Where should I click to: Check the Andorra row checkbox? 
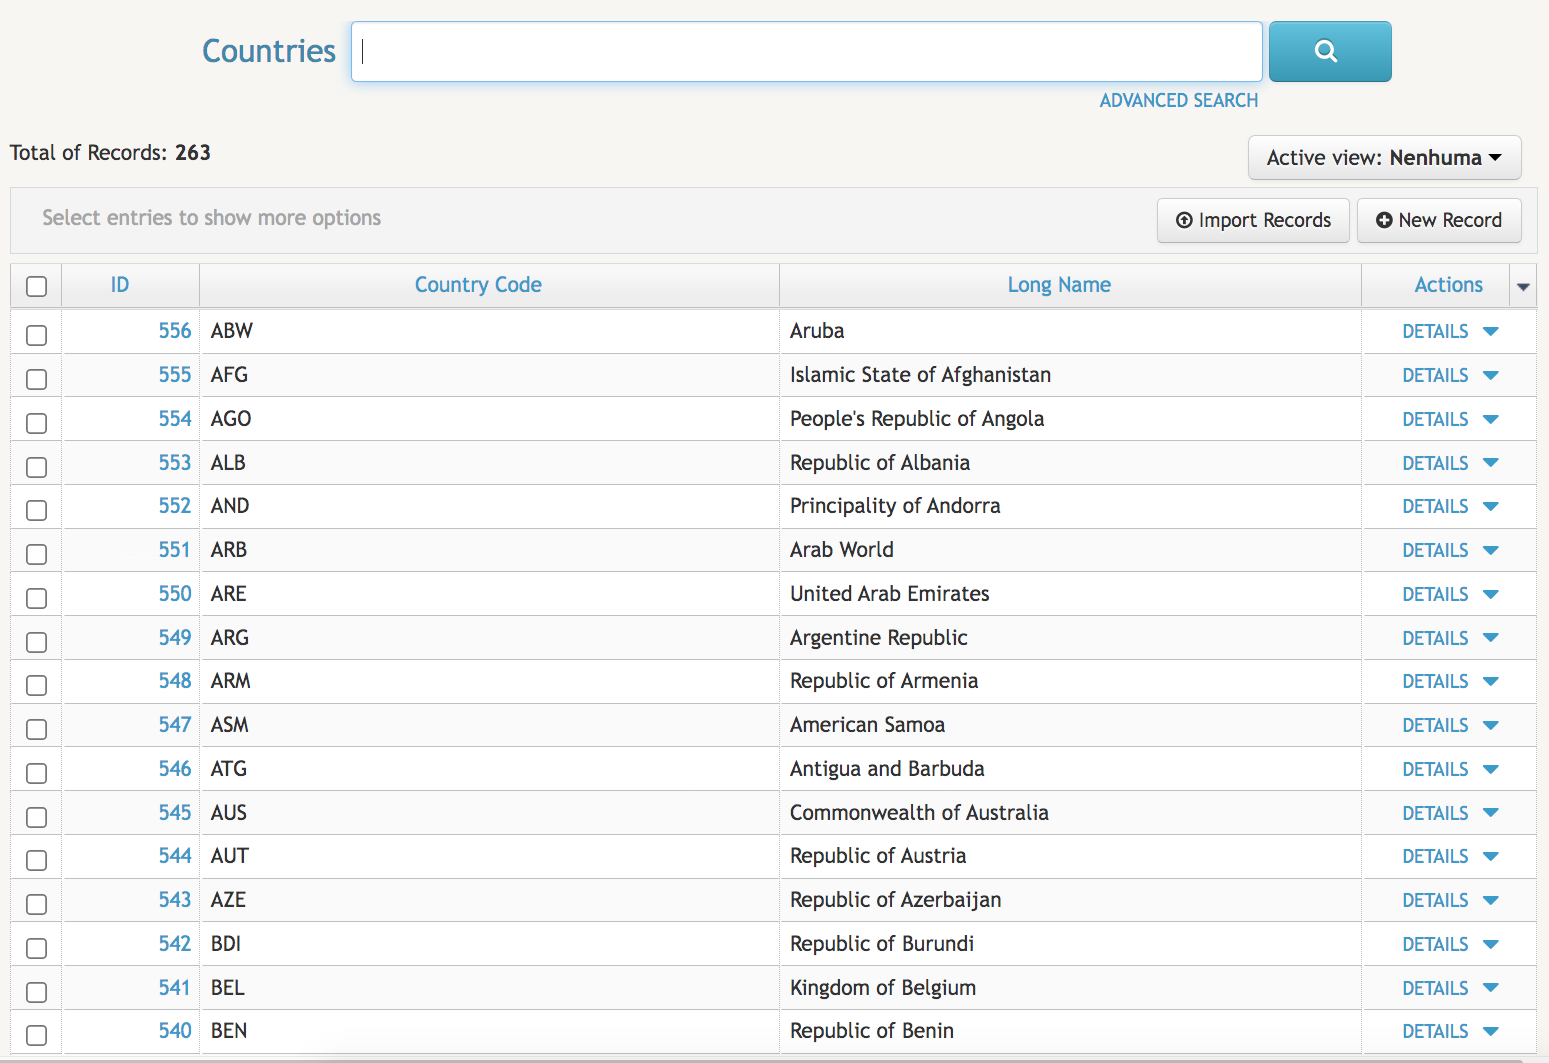point(36,510)
